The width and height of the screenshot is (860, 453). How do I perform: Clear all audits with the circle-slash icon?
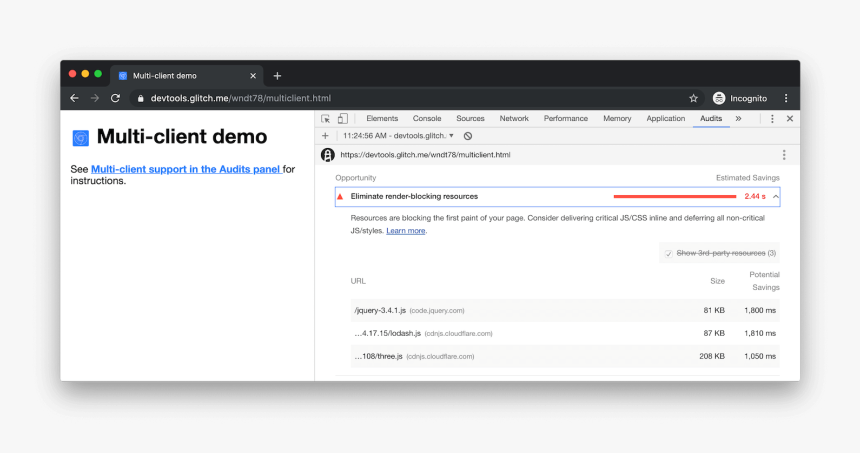tap(468, 136)
